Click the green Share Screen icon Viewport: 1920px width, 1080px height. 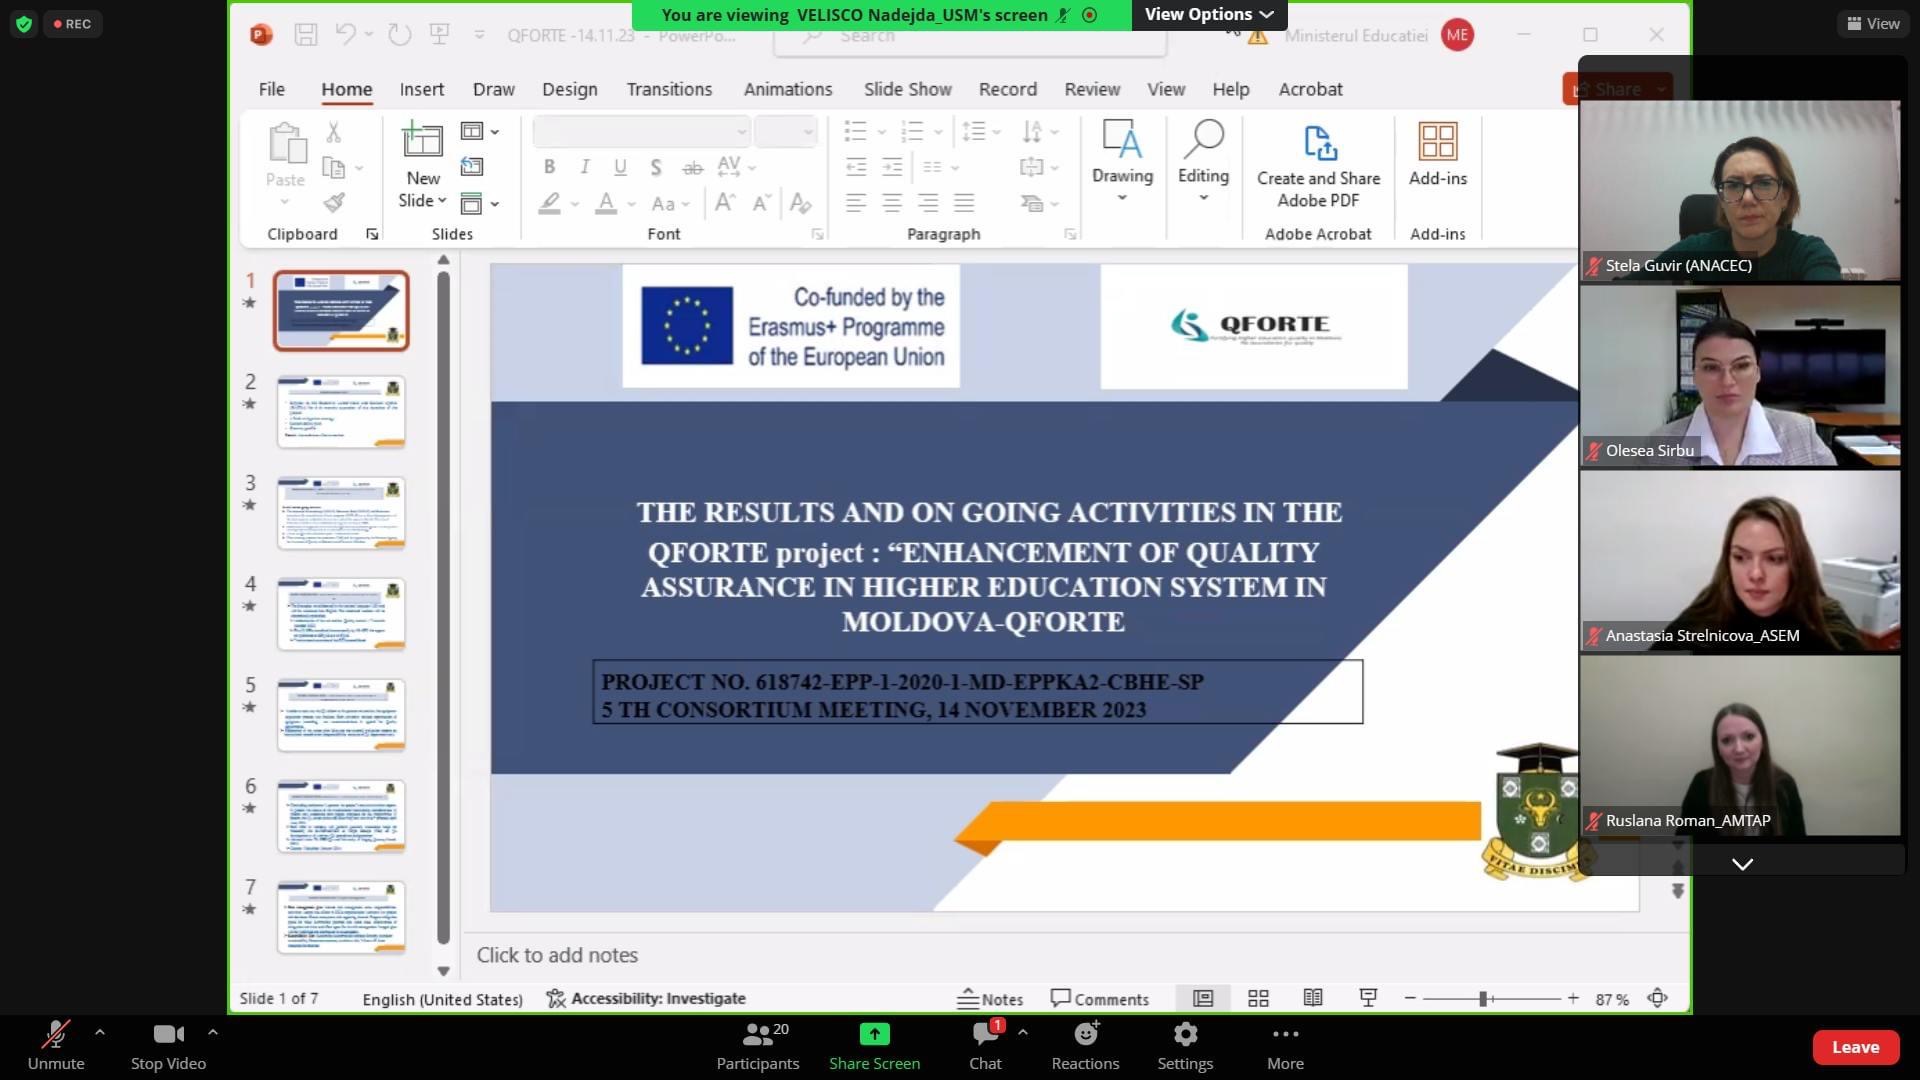pyautogui.click(x=874, y=1034)
